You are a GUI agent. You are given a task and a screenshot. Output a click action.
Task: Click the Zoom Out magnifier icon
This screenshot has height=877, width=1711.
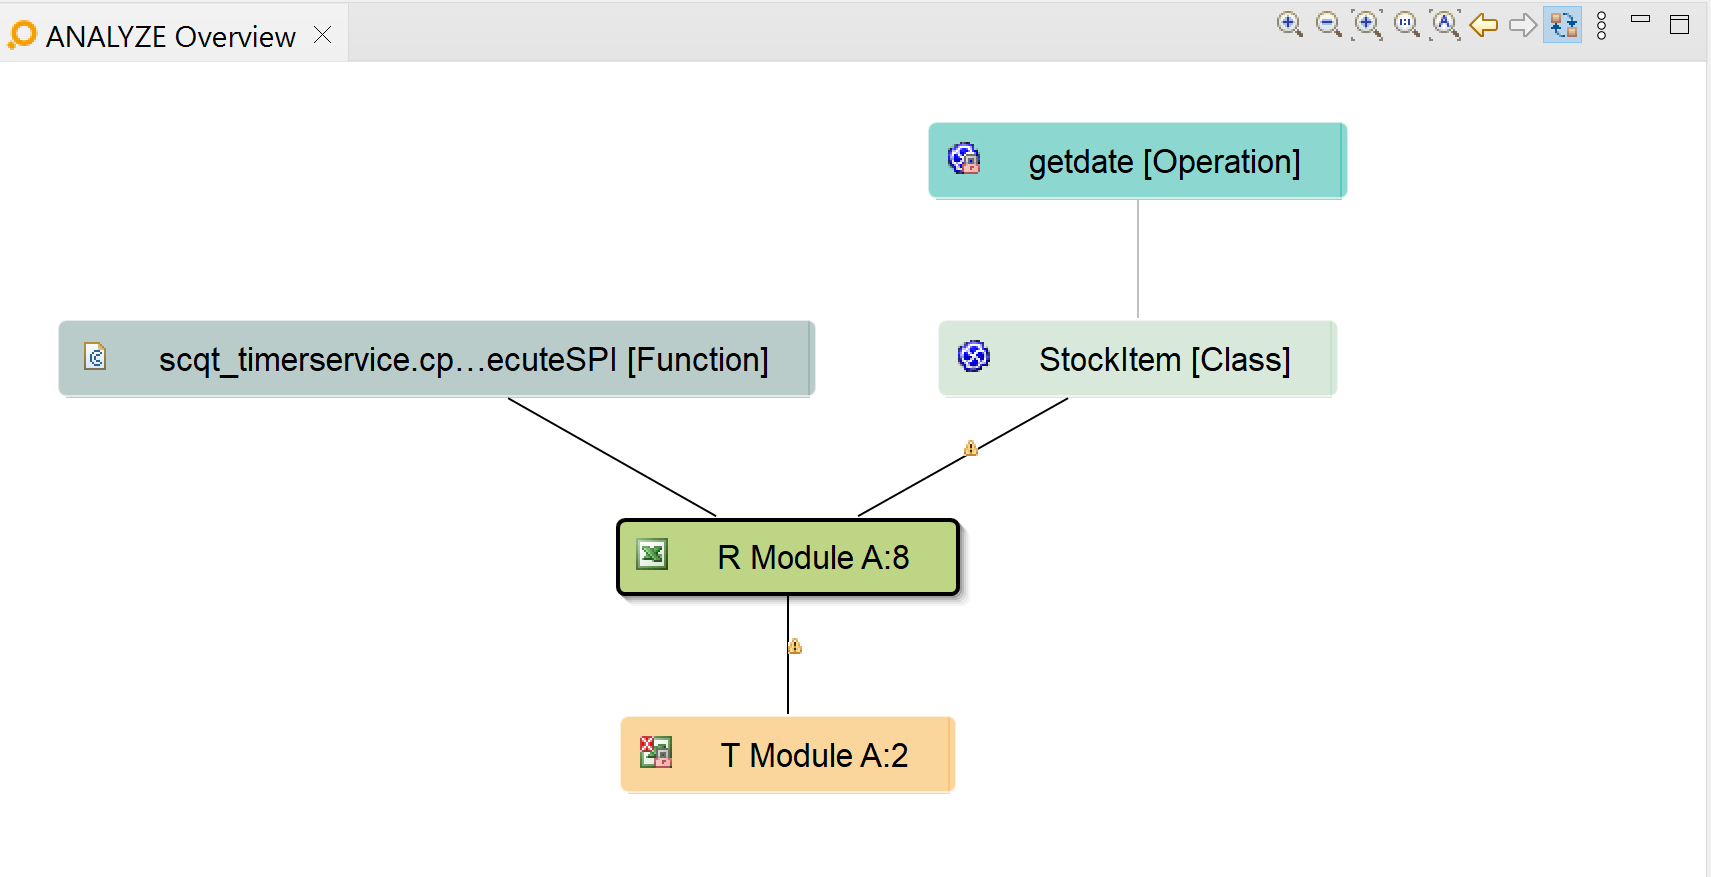[x=1328, y=25]
